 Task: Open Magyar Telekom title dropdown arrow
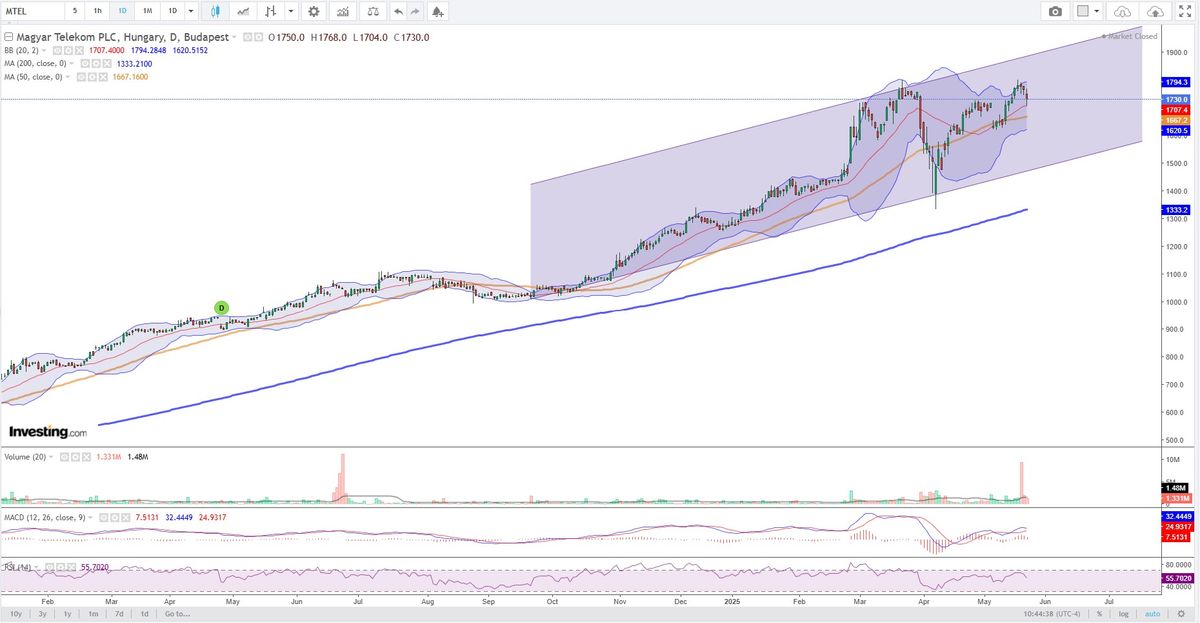coord(234,37)
